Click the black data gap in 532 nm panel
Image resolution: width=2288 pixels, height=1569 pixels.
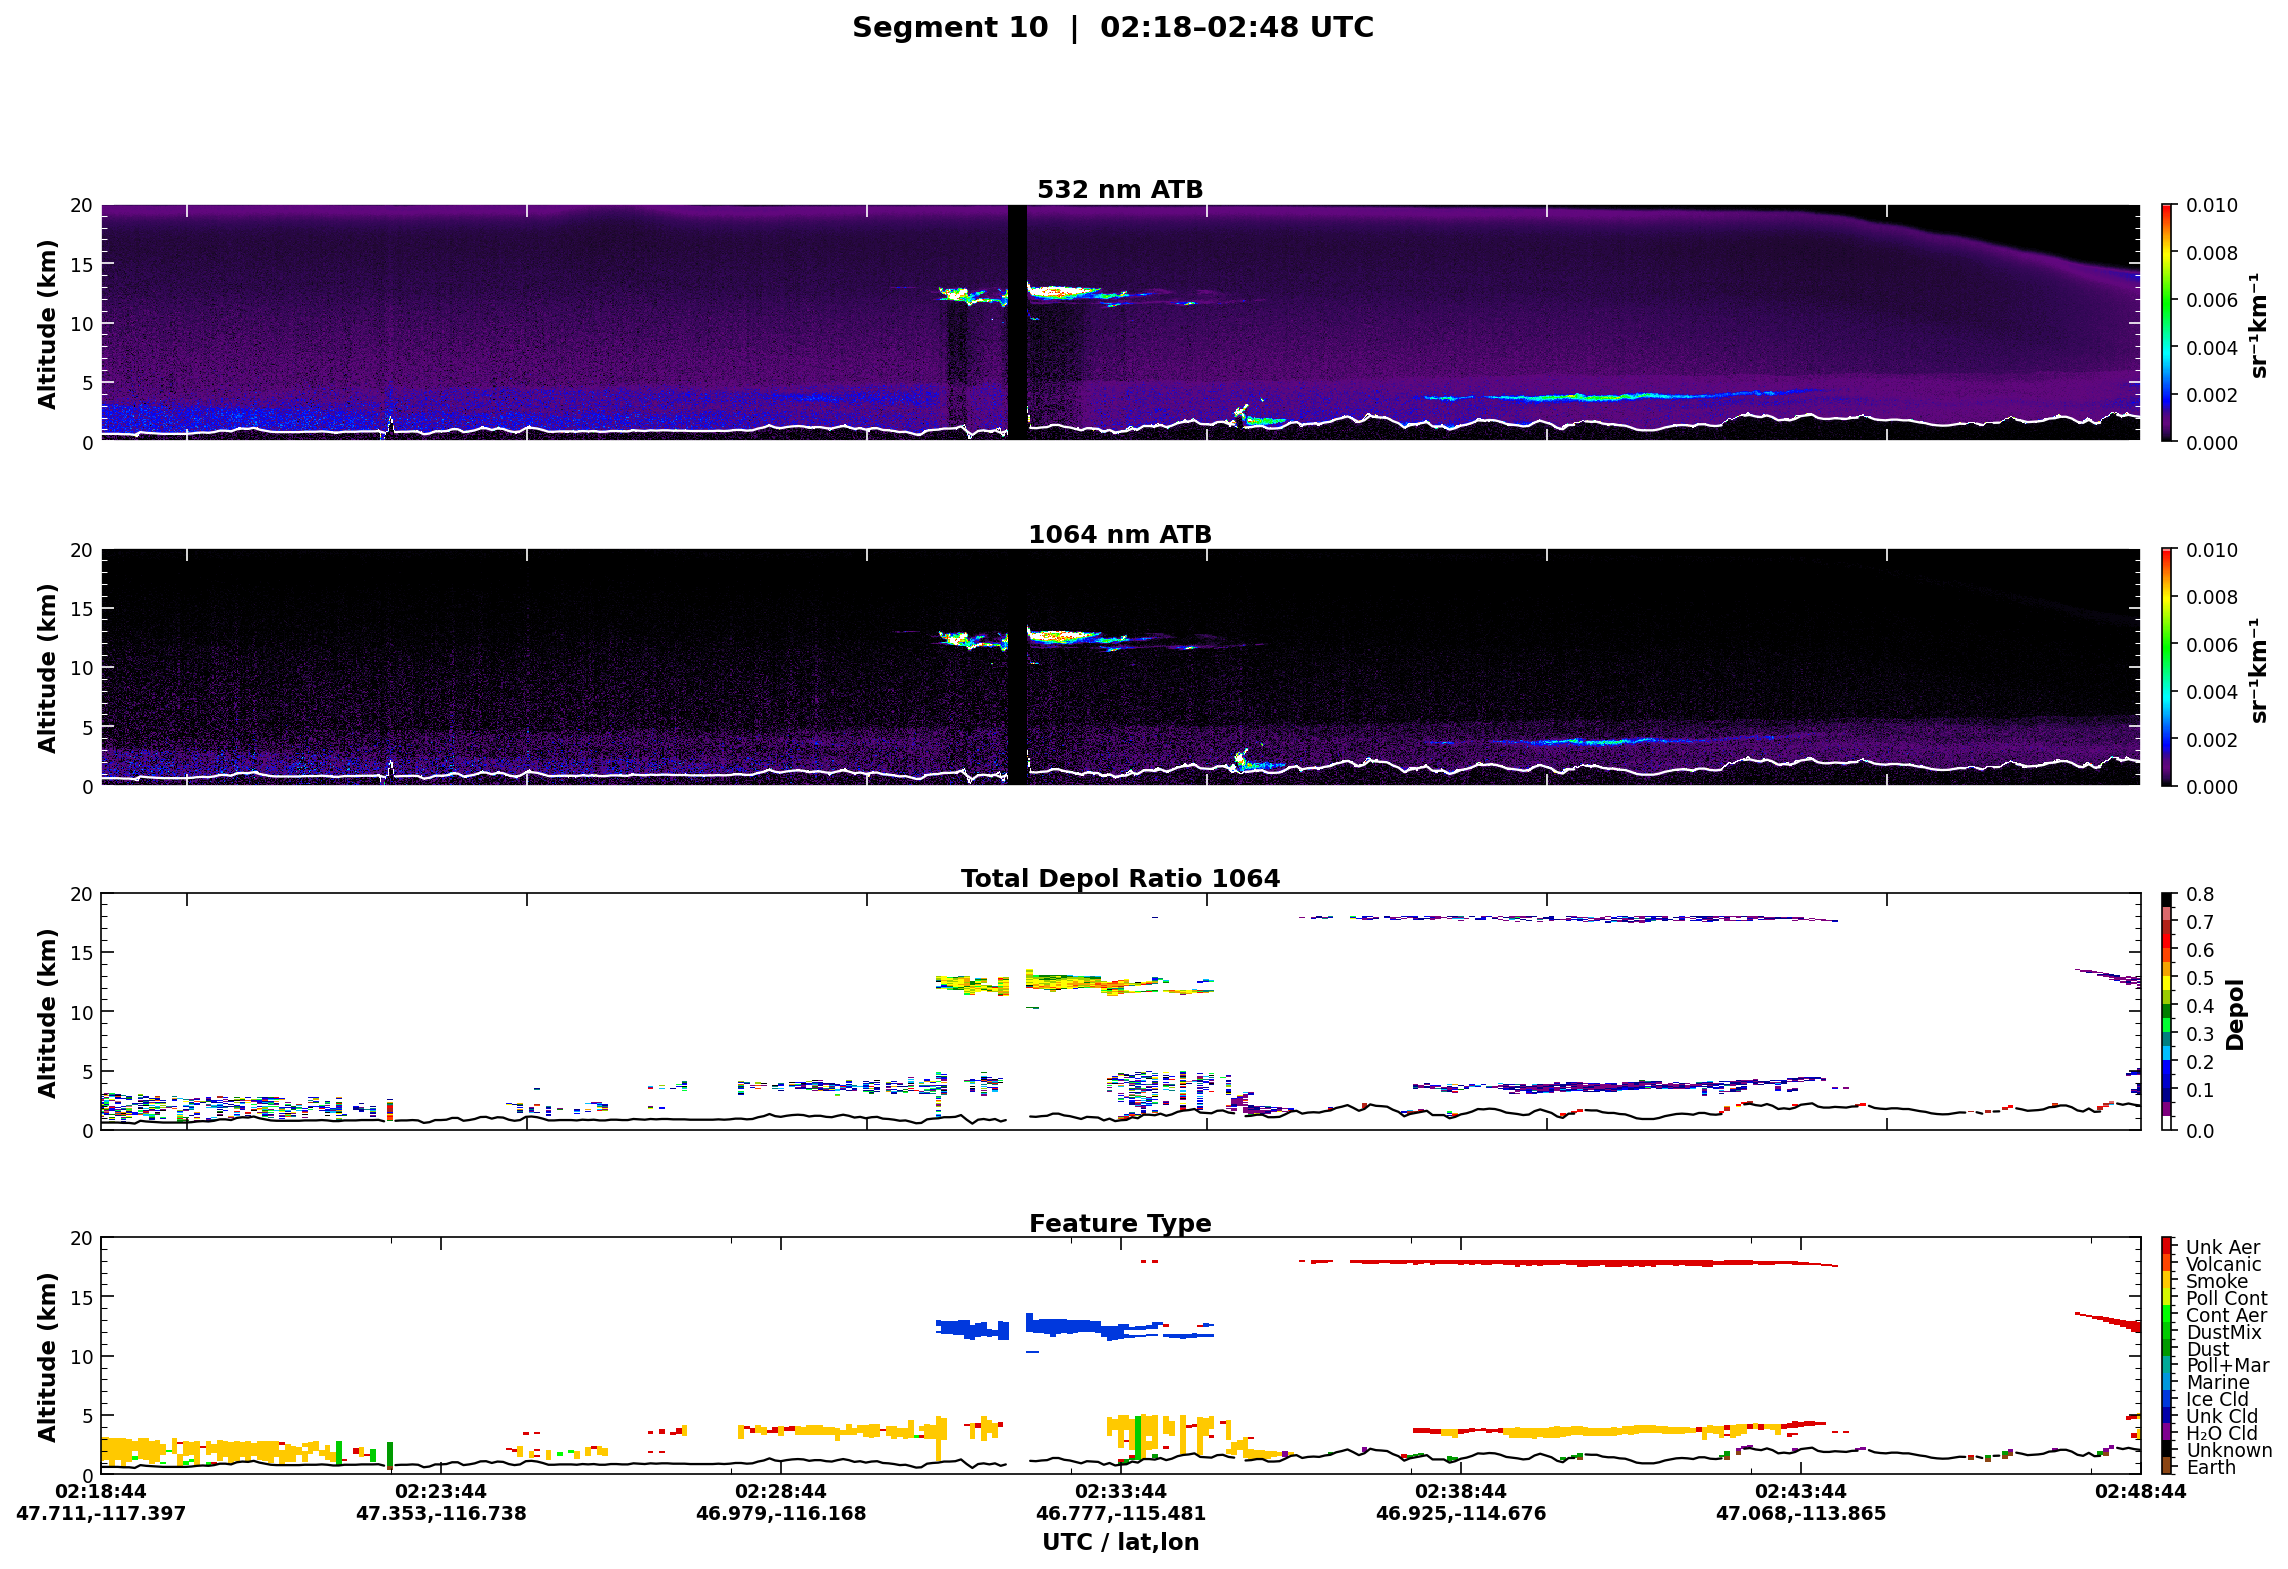coord(1017,322)
